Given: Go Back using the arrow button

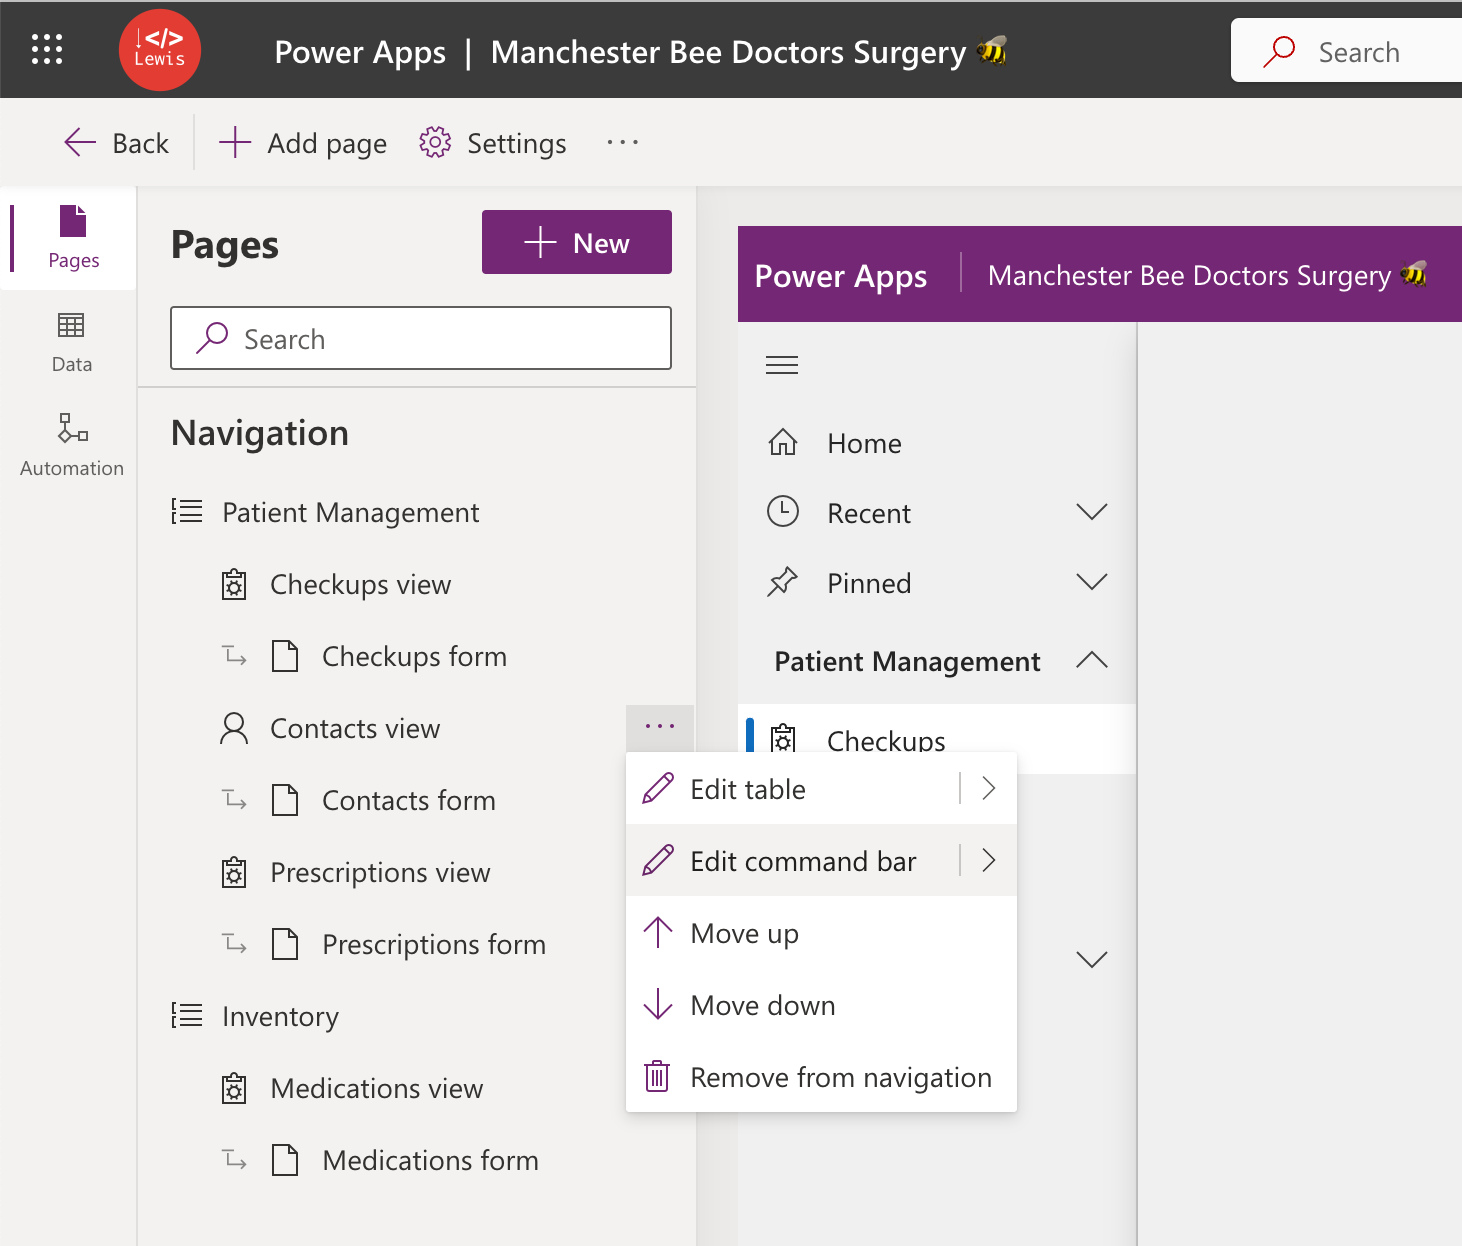Looking at the screenshot, I should click(x=116, y=143).
